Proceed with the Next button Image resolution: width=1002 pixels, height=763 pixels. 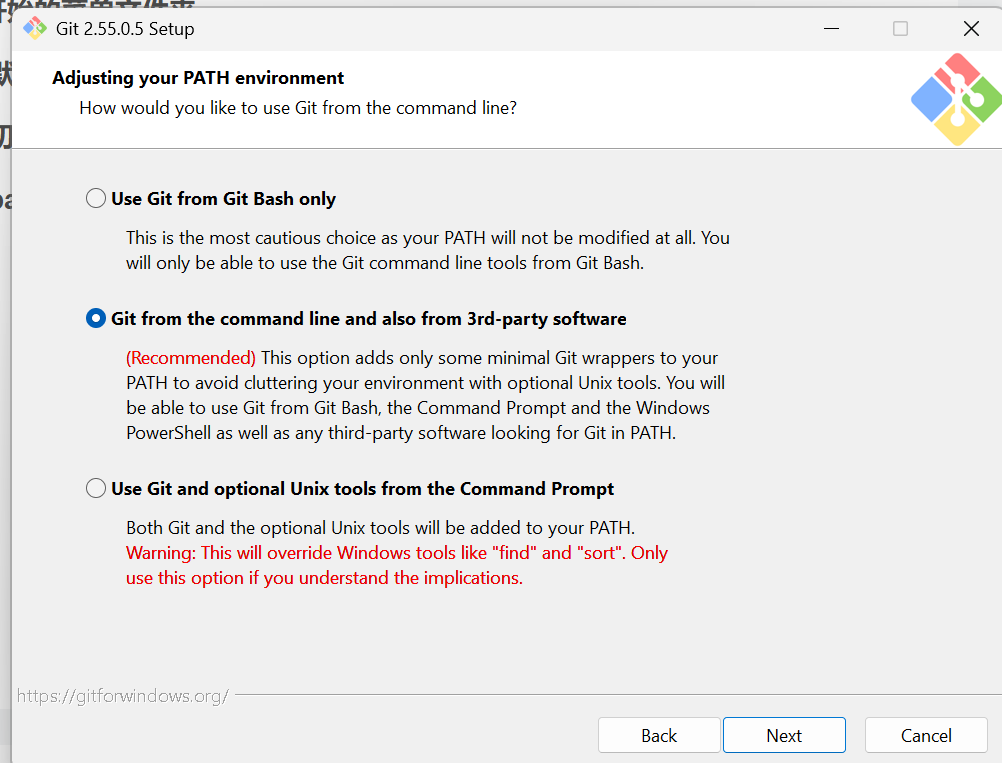[784, 736]
